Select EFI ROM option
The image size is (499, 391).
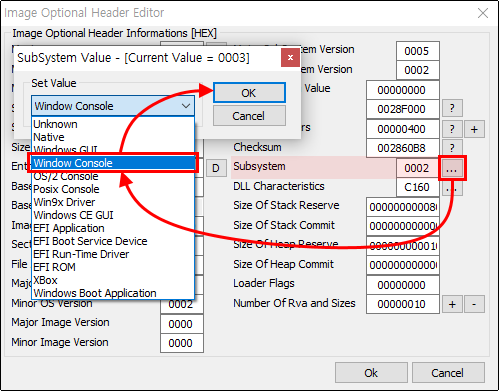113,267
